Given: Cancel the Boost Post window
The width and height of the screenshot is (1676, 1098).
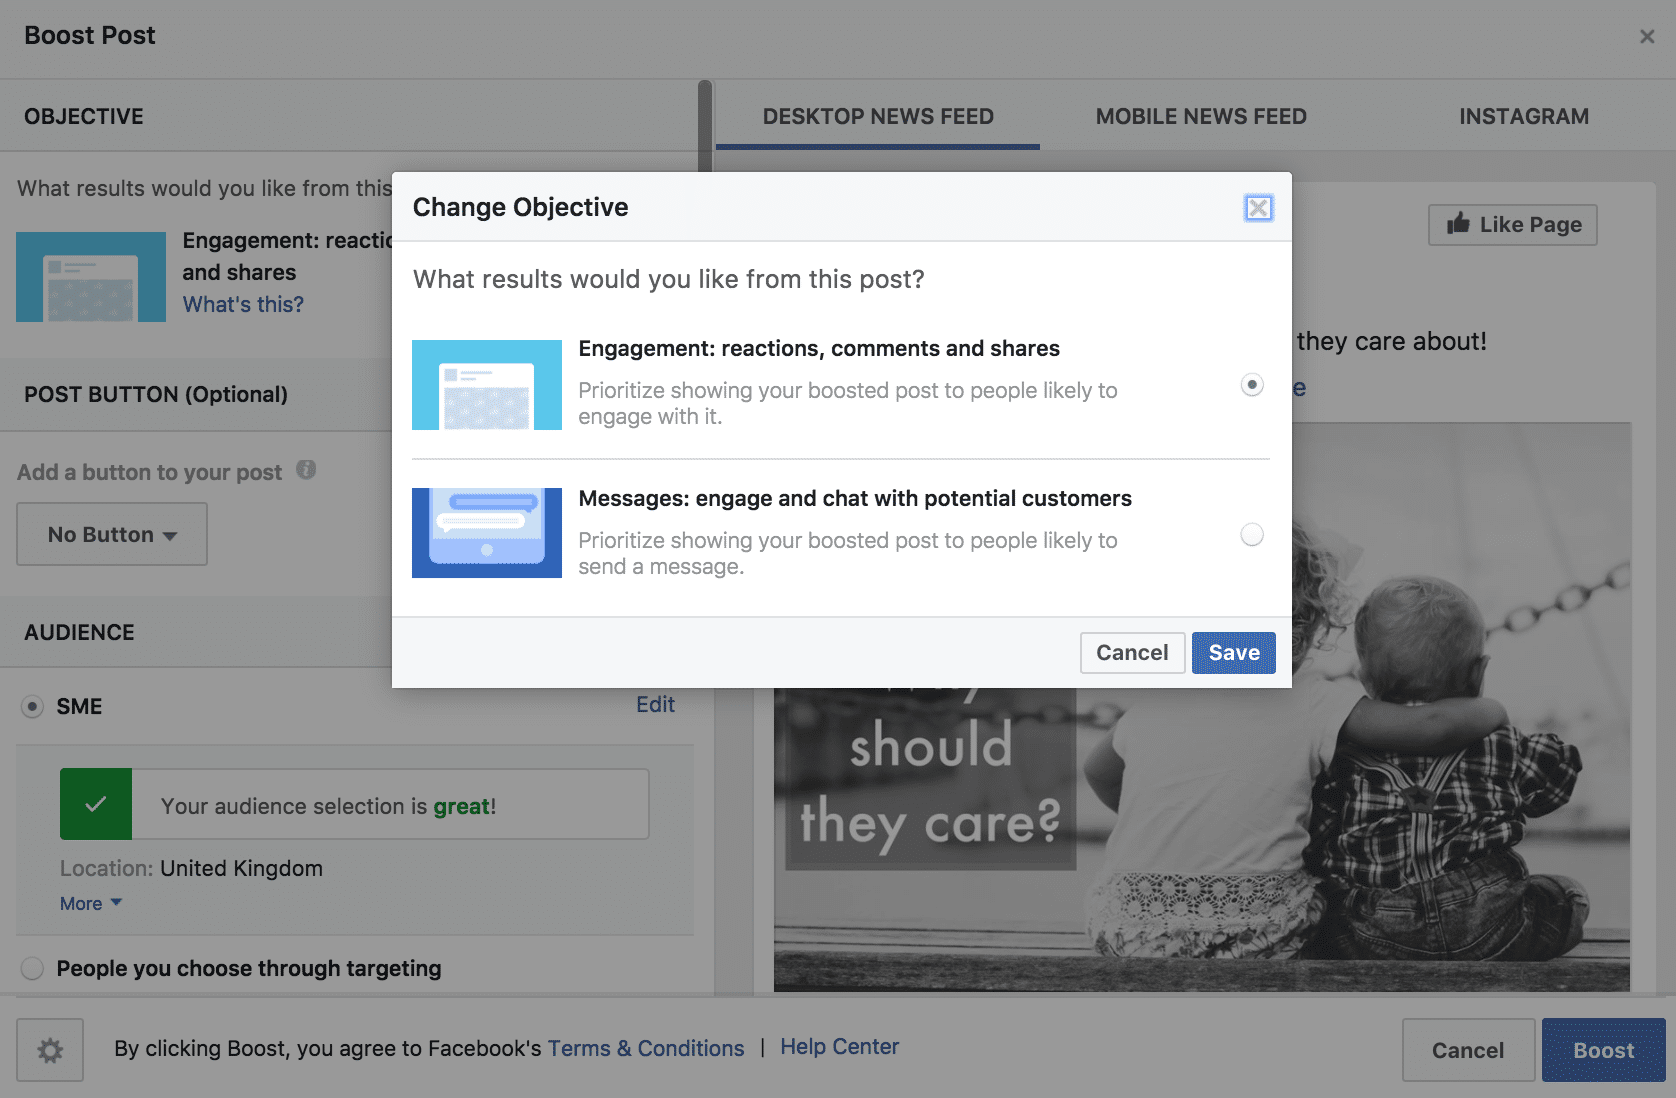Looking at the screenshot, I should (1468, 1050).
